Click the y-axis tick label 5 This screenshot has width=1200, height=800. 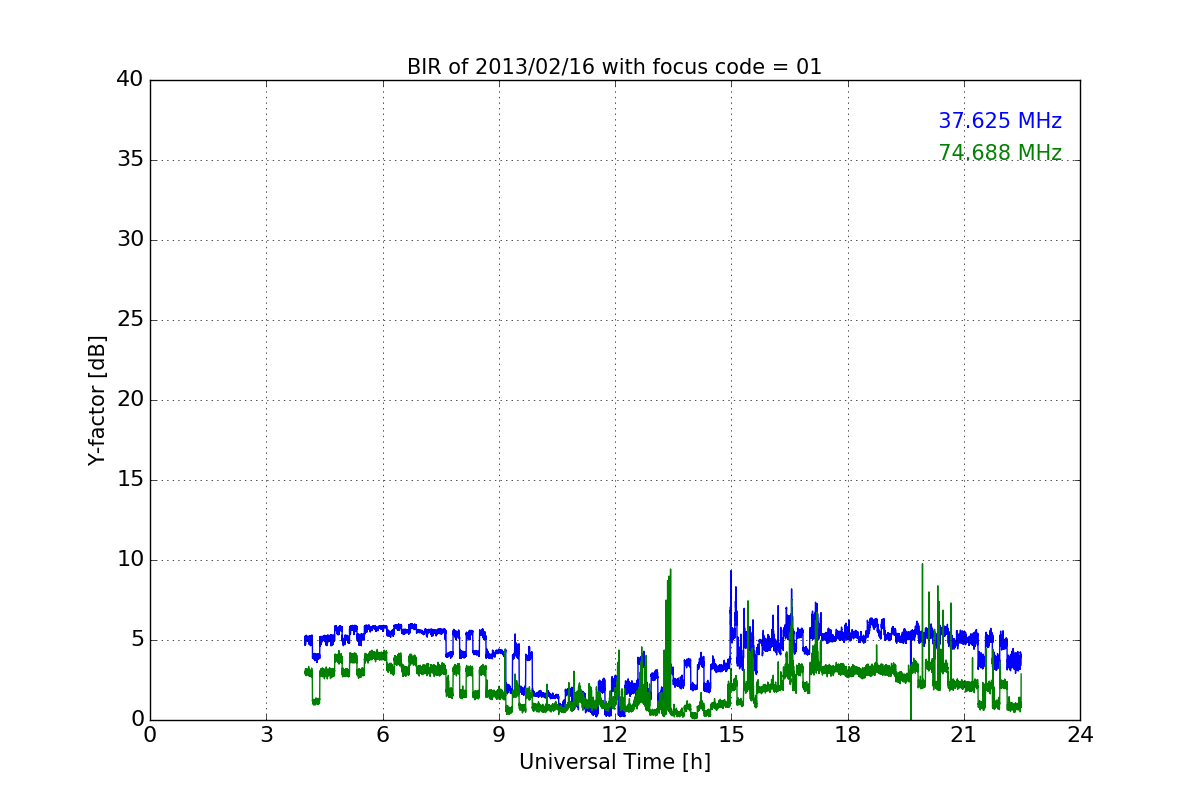pos(136,640)
